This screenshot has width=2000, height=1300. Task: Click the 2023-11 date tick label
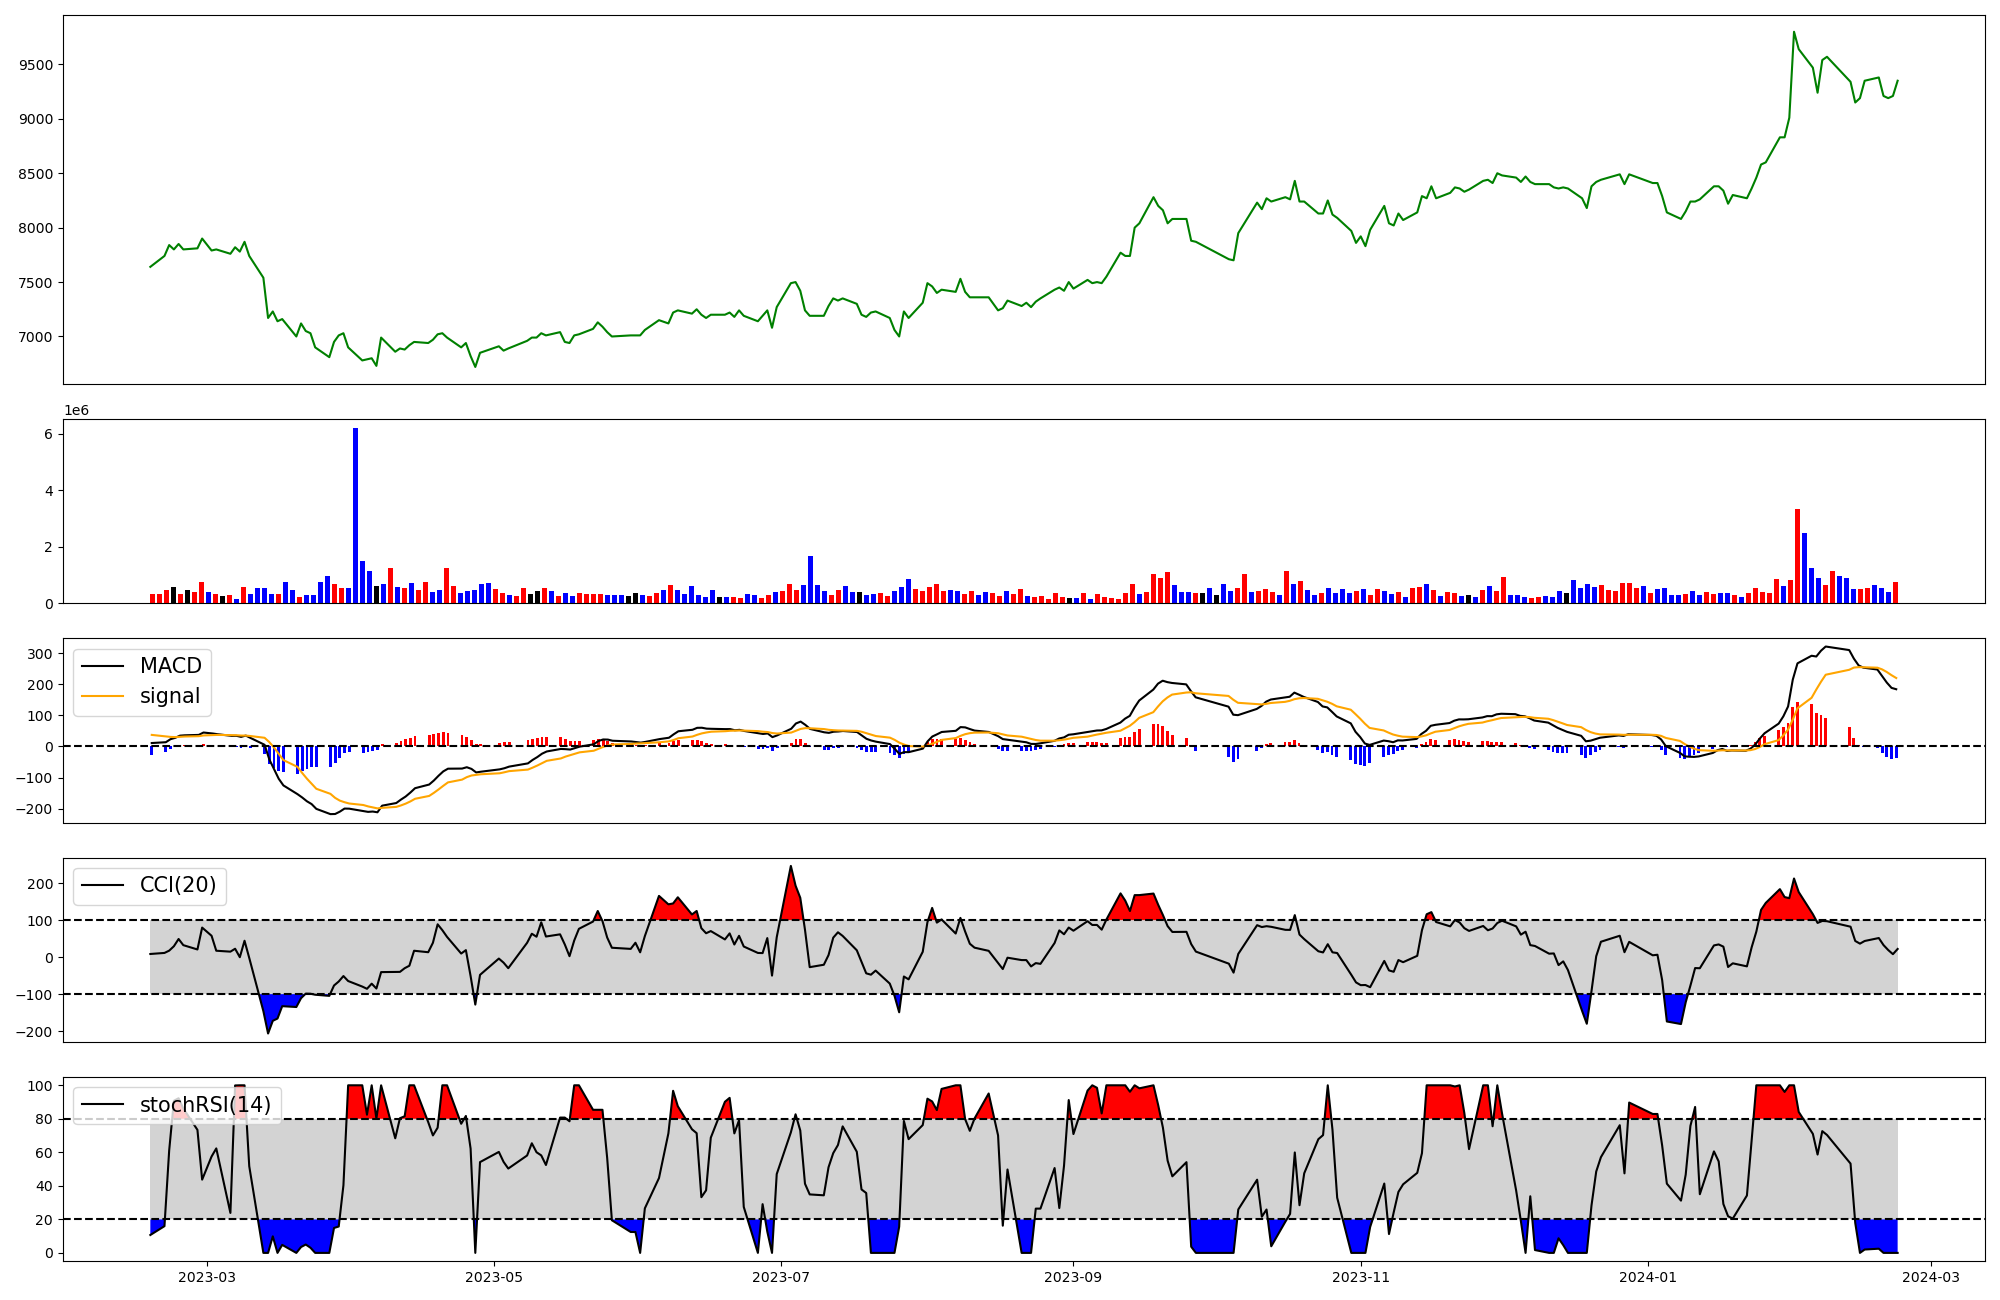(1361, 1277)
